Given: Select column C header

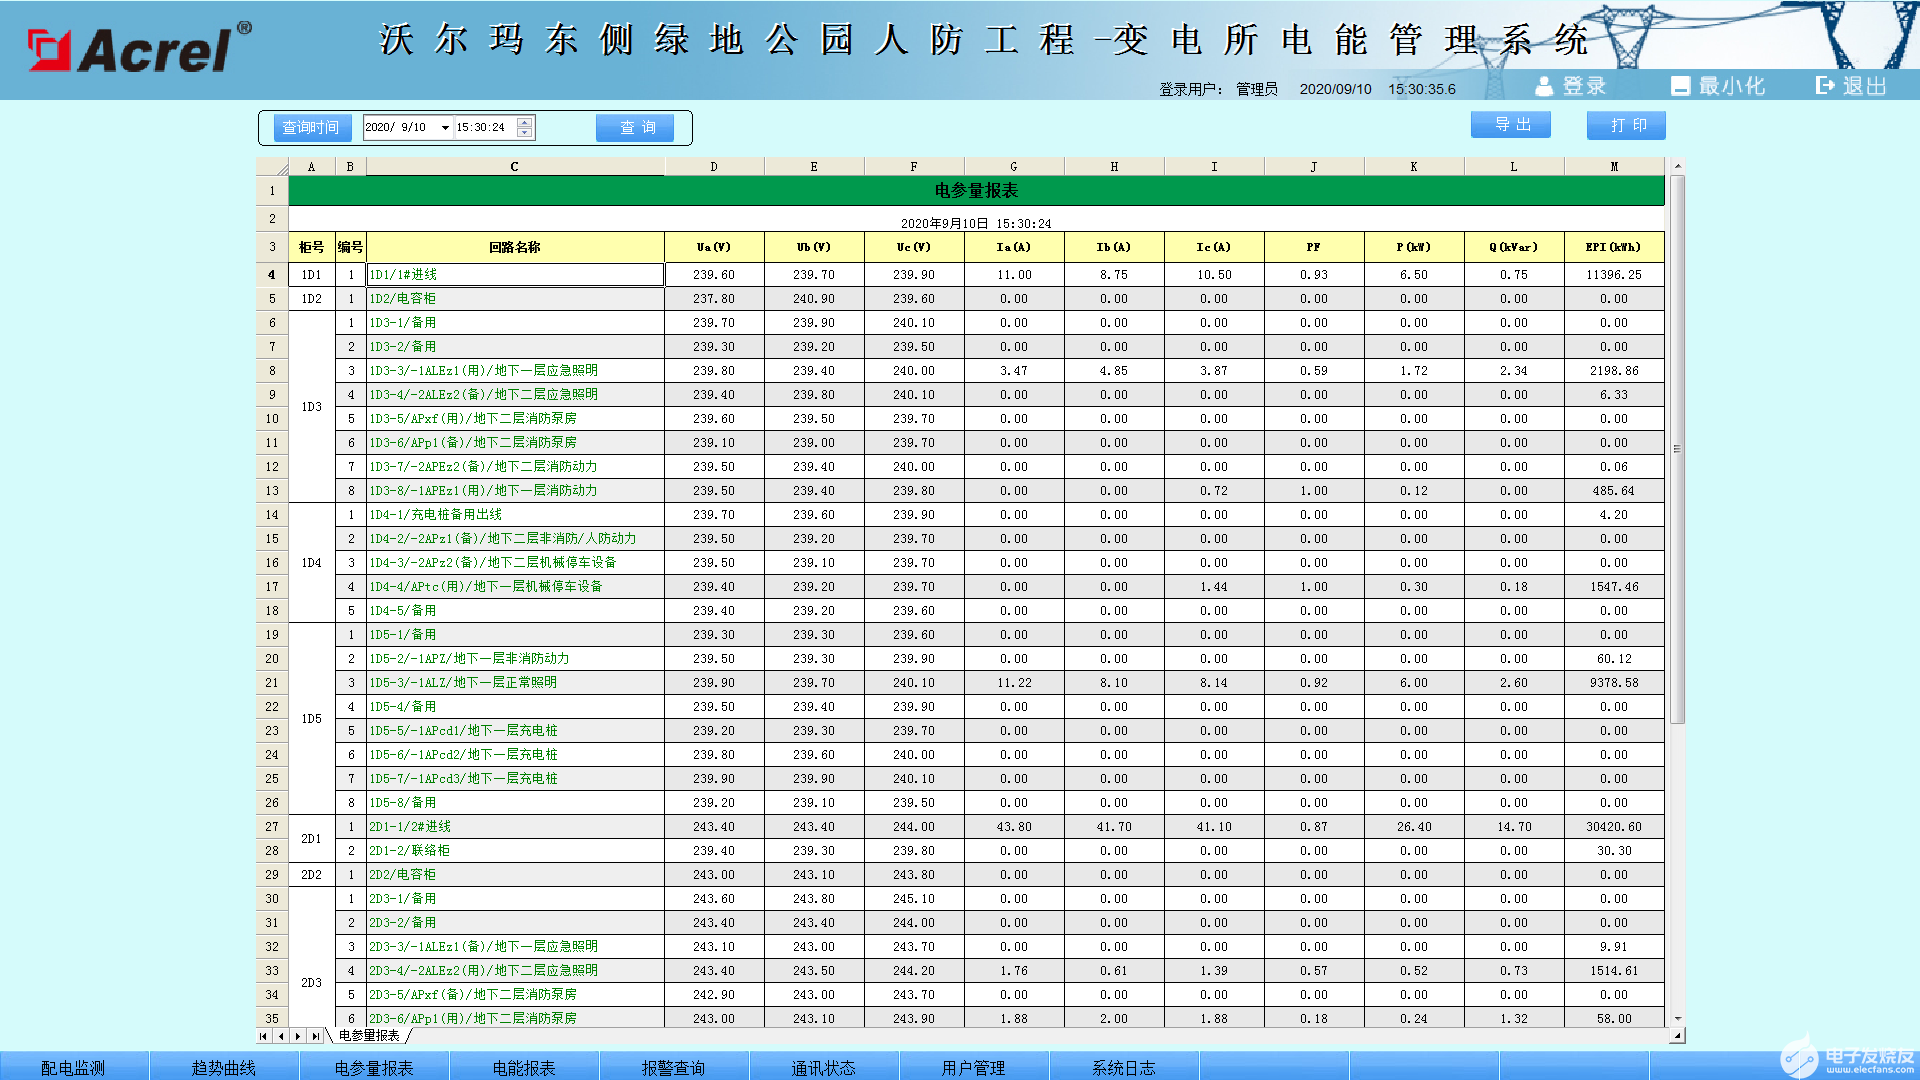Looking at the screenshot, I should coord(514,167).
